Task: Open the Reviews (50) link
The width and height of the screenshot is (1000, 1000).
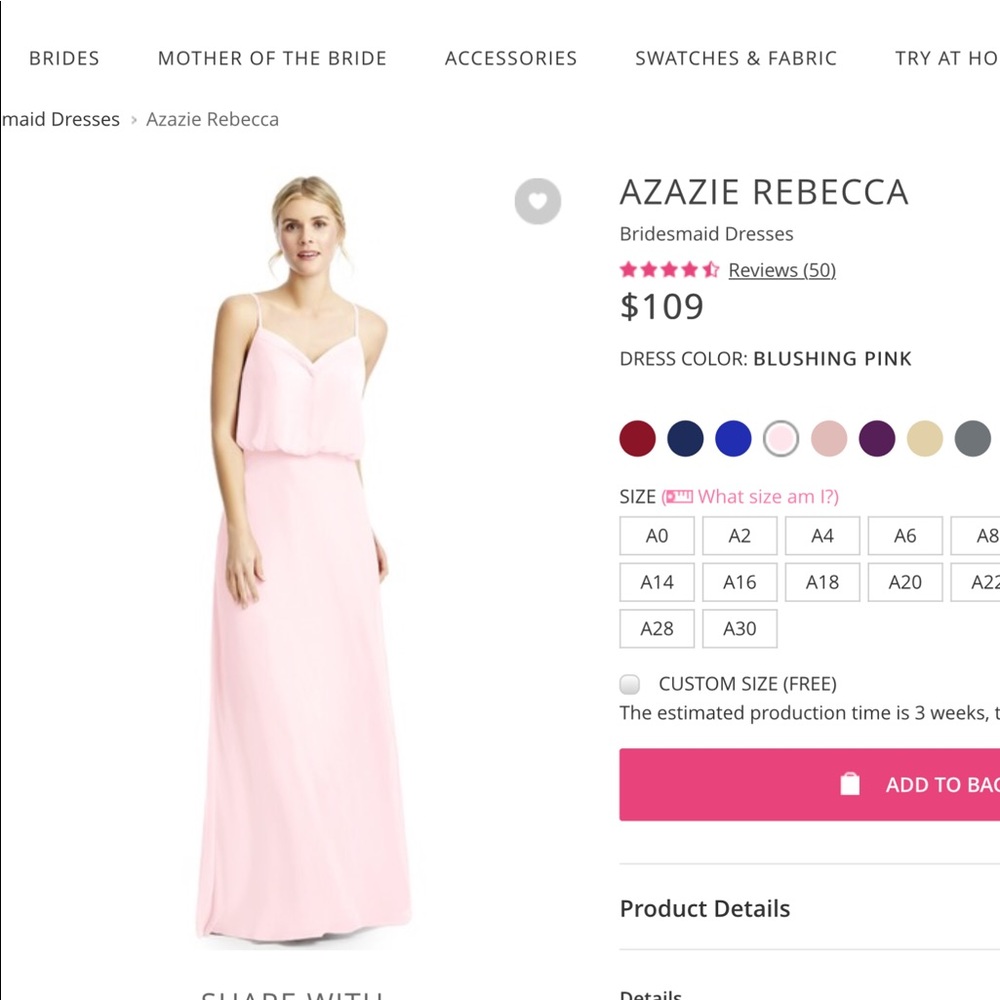Action: tap(782, 269)
